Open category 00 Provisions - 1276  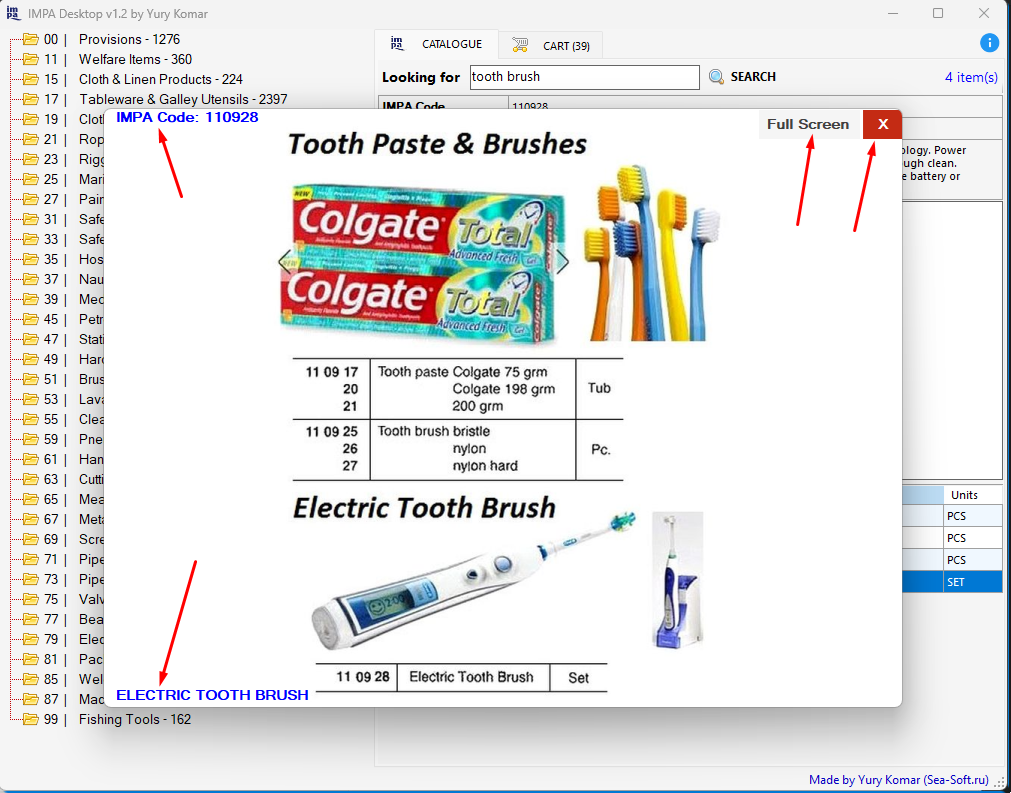(x=129, y=39)
